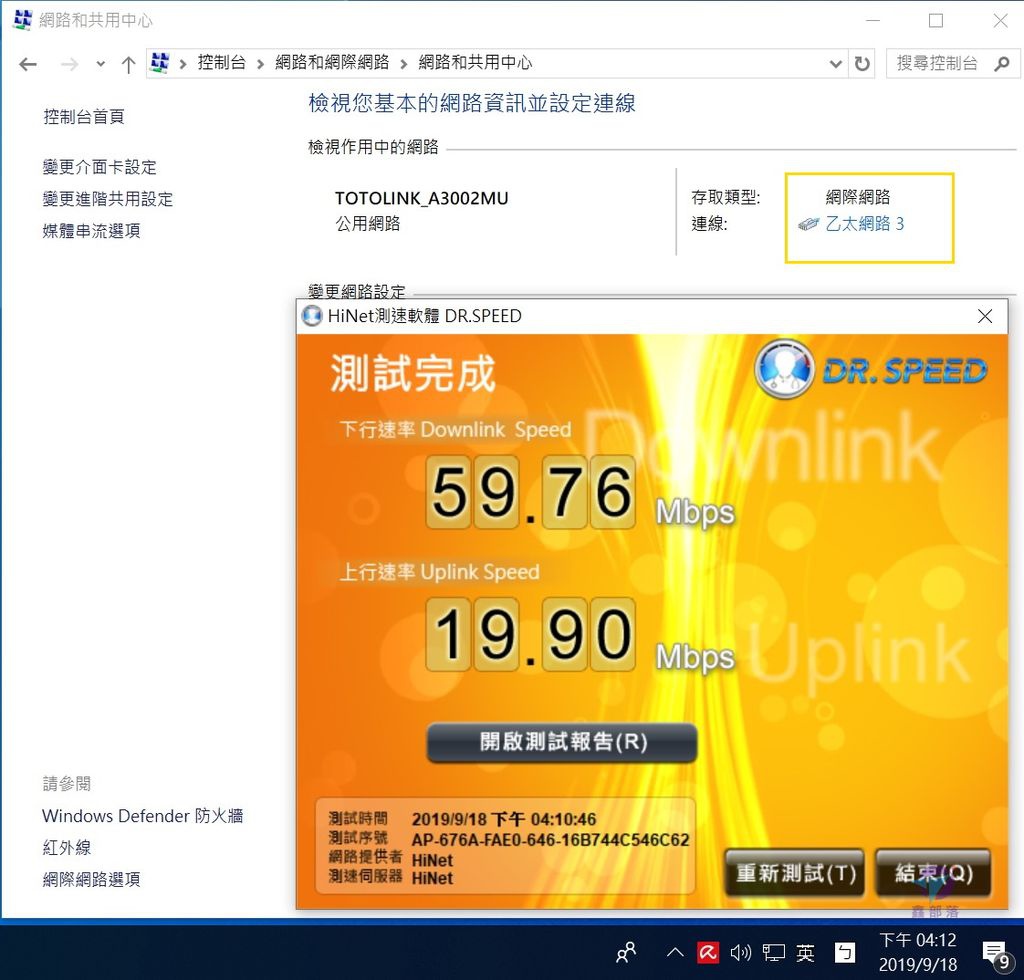The height and width of the screenshot is (980, 1024).
Task: Go back using the navigation back arrow
Action: pos(27,64)
